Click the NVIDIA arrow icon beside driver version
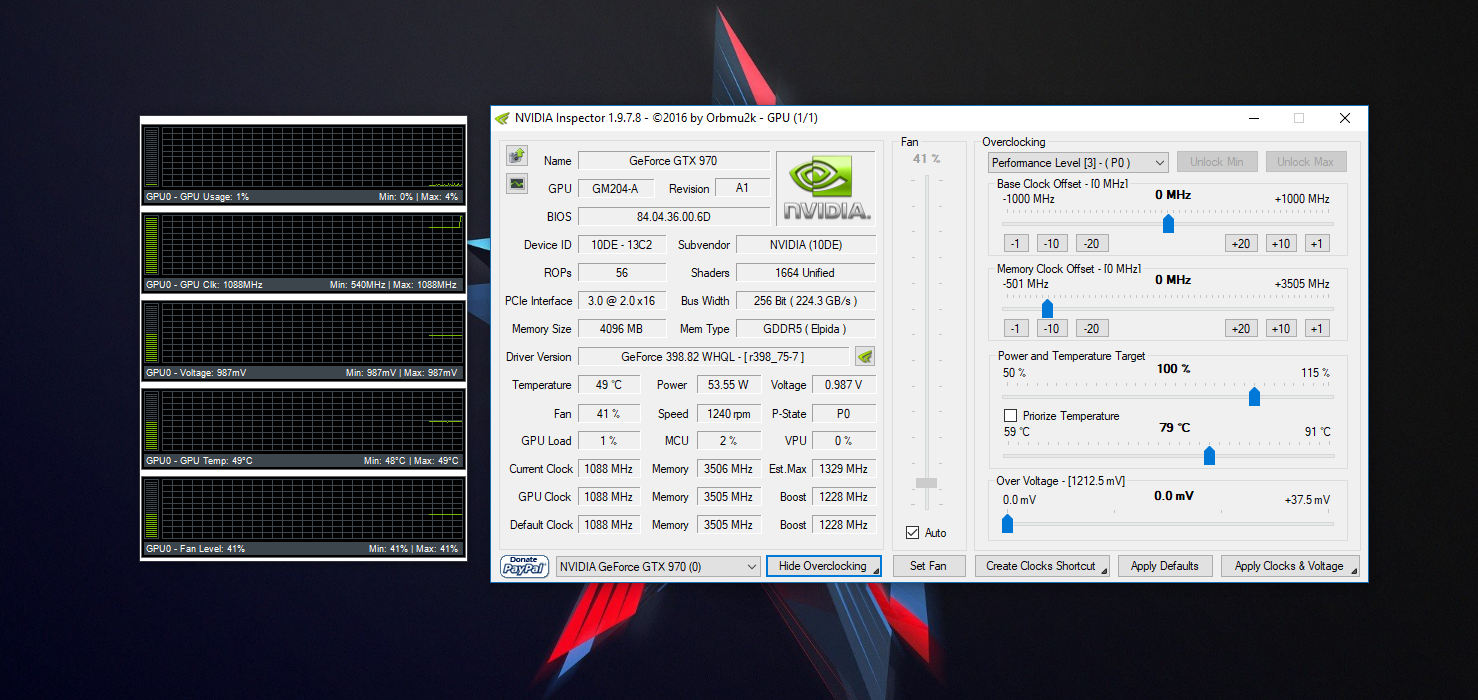The width and height of the screenshot is (1478, 700). click(864, 356)
